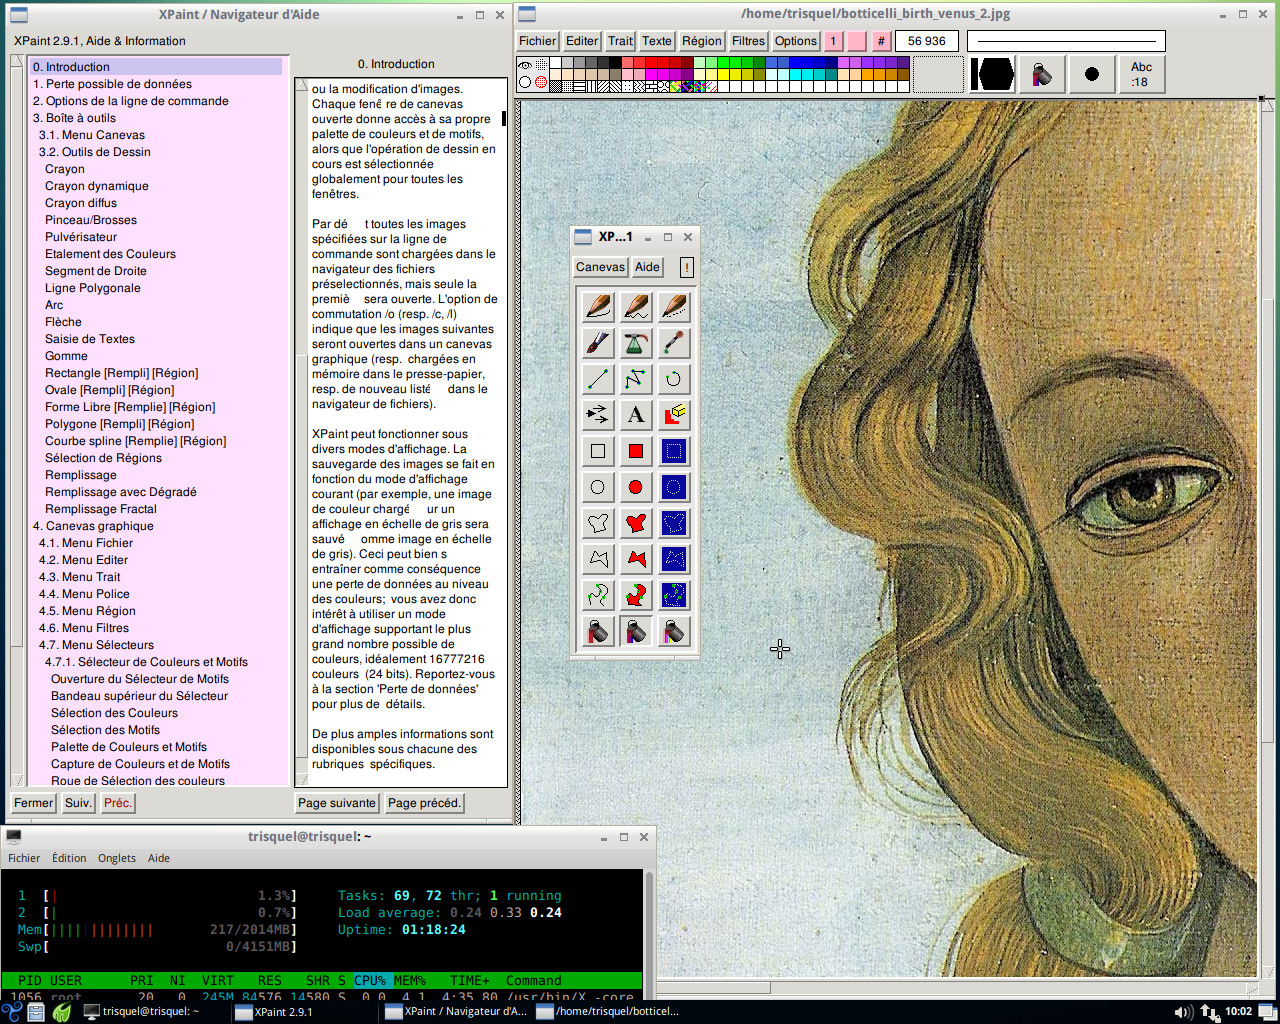Select the freehand region selection tool
The image size is (1280, 1024).
[x=674, y=523]
